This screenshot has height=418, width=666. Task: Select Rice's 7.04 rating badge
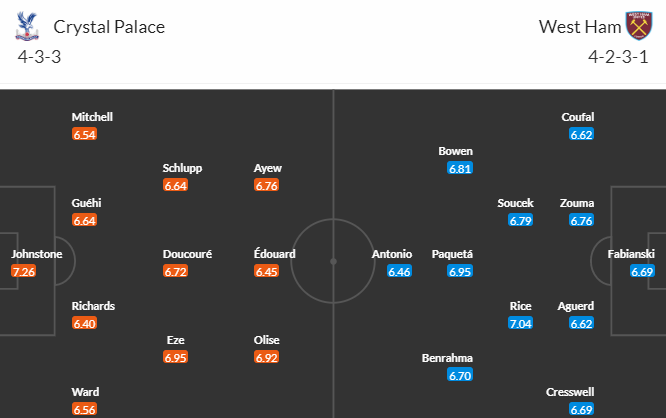click(x=521, y=323)
